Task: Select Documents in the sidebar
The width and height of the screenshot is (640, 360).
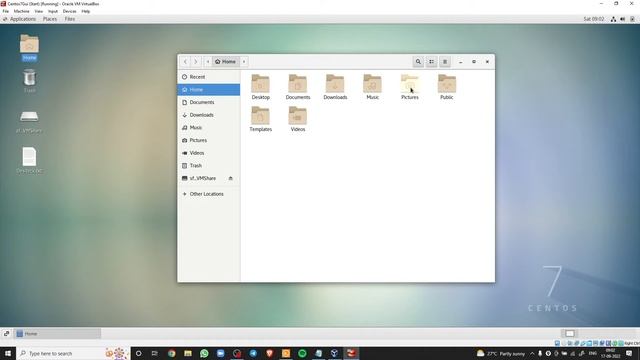Action: tap(209, 102)
